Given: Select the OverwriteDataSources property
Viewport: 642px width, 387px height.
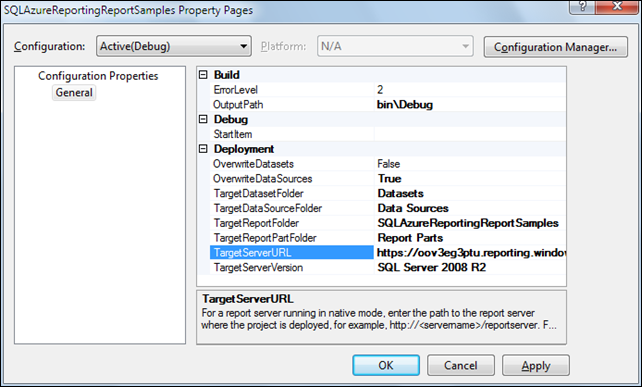Looking at the screenshot, I should click(x=292, y=179).
